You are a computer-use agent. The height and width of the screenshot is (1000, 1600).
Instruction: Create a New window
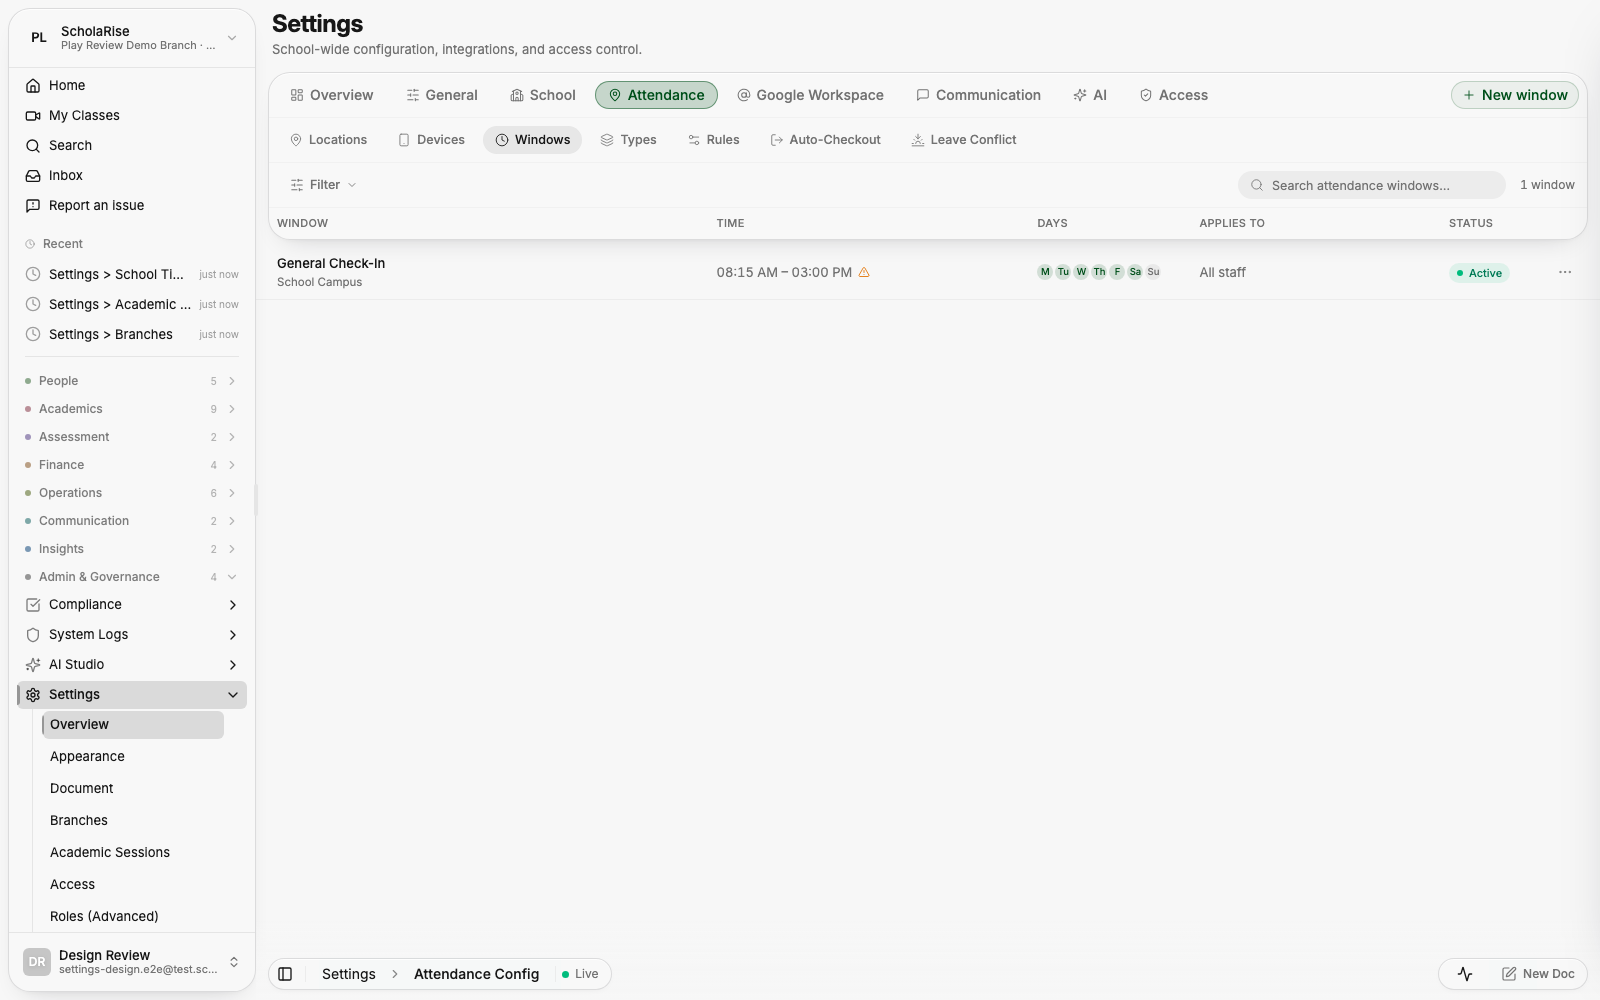click(x=1514, y=95)
